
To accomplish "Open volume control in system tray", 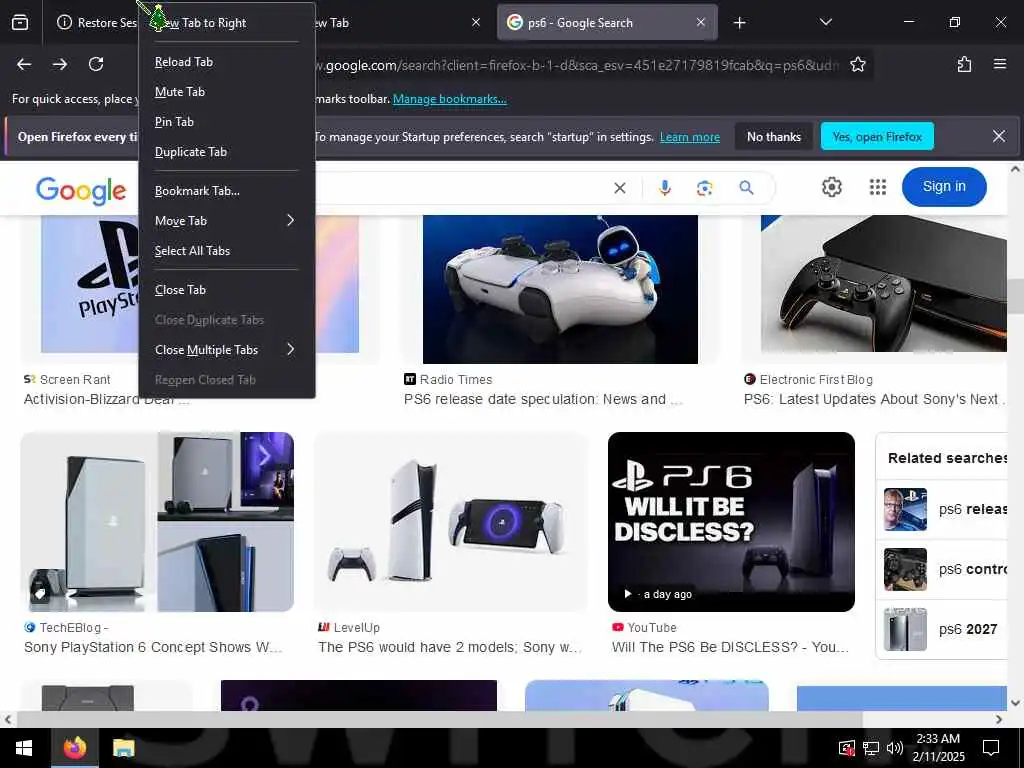I will point(895,748).
